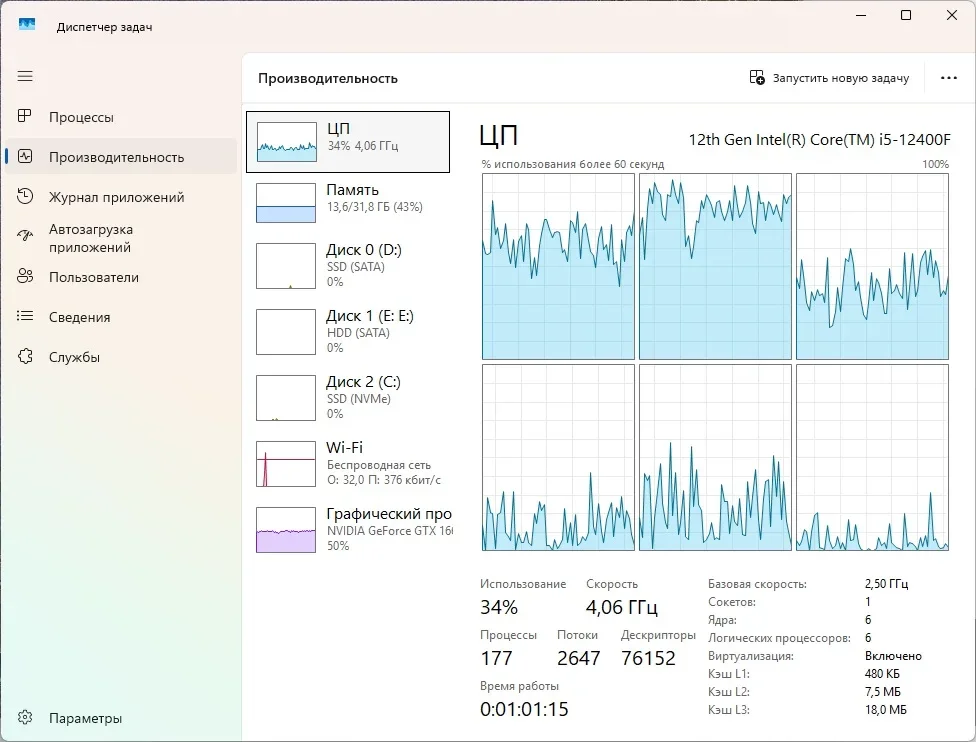Viewport: 976px width, 742px height.
Task: Maximize the Task Manager window
Action: click(906, 15)
